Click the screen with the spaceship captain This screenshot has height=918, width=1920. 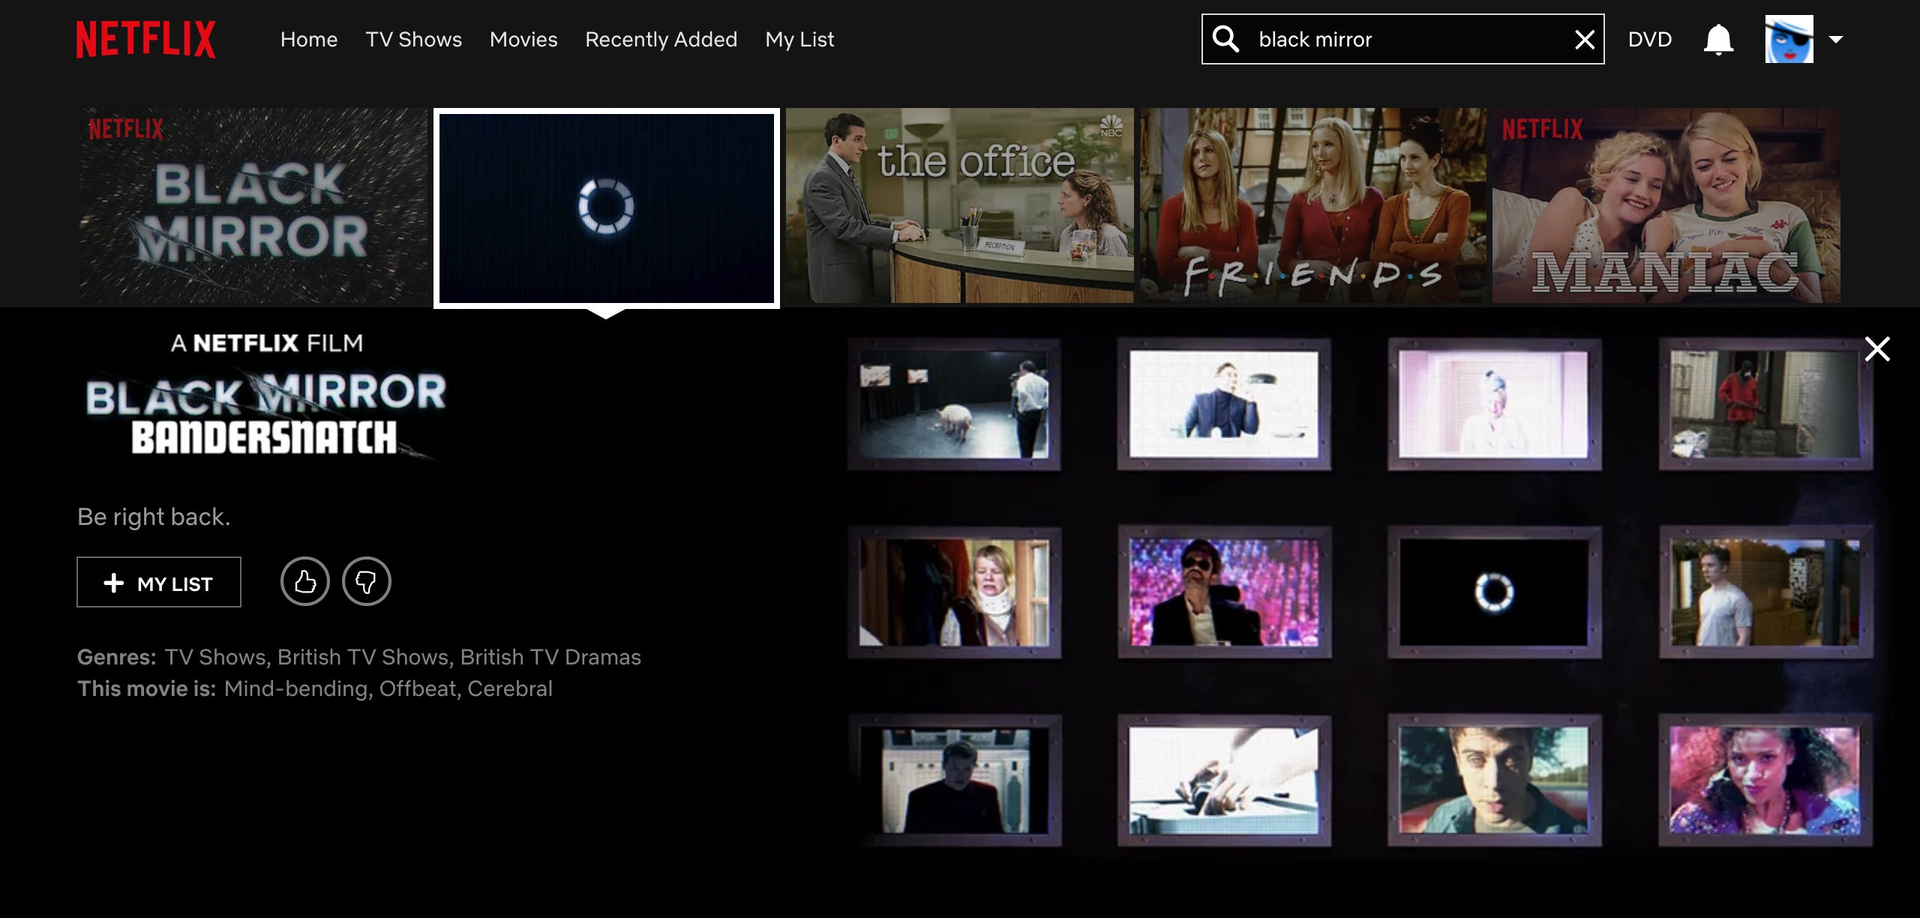tap(954, 780)
